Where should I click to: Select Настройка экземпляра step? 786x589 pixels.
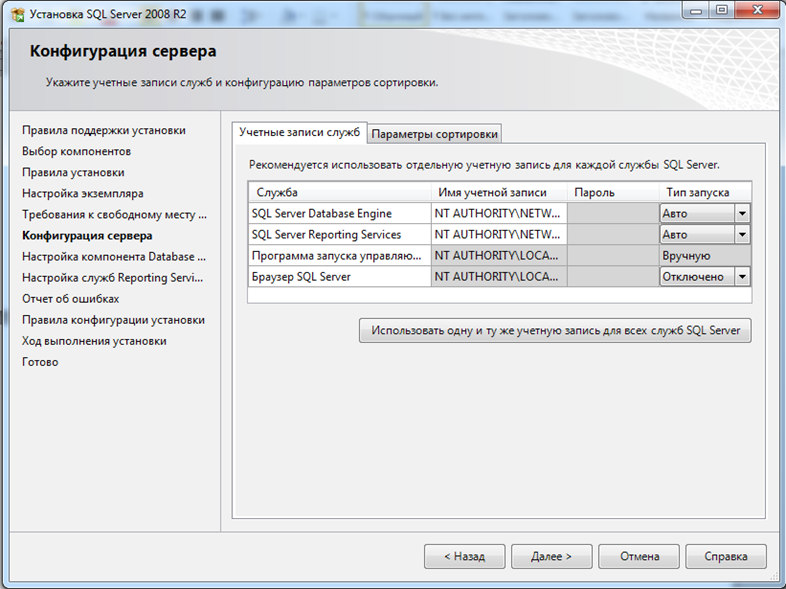point(83,193)
